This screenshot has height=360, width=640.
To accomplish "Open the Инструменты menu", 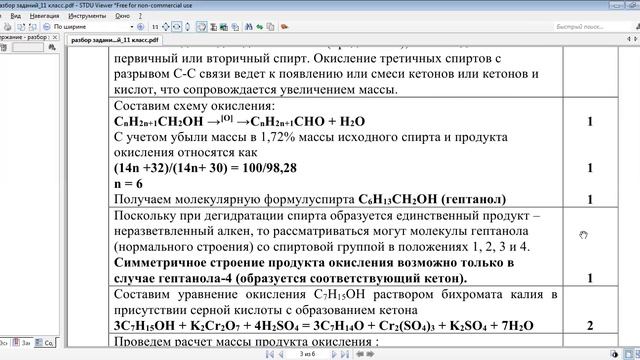I will (87, 16).
